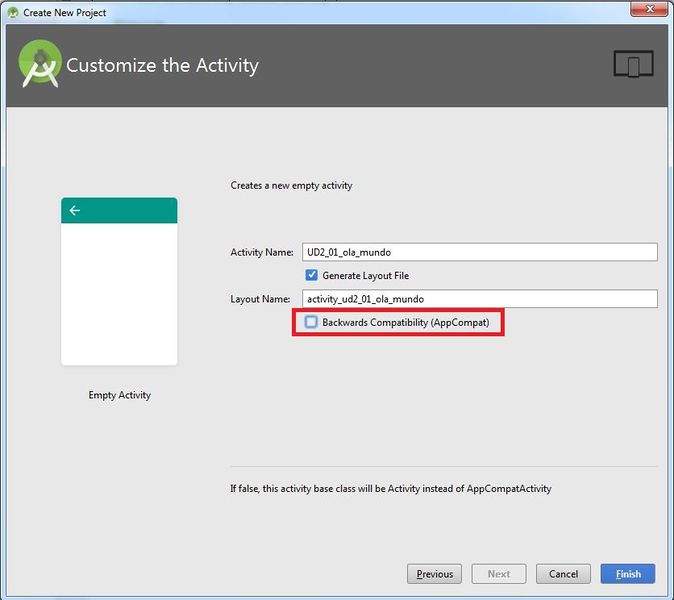Screen dimensions: 674x600
Task: Close the Create New Project dialog
Action: [x=650, y=9]
